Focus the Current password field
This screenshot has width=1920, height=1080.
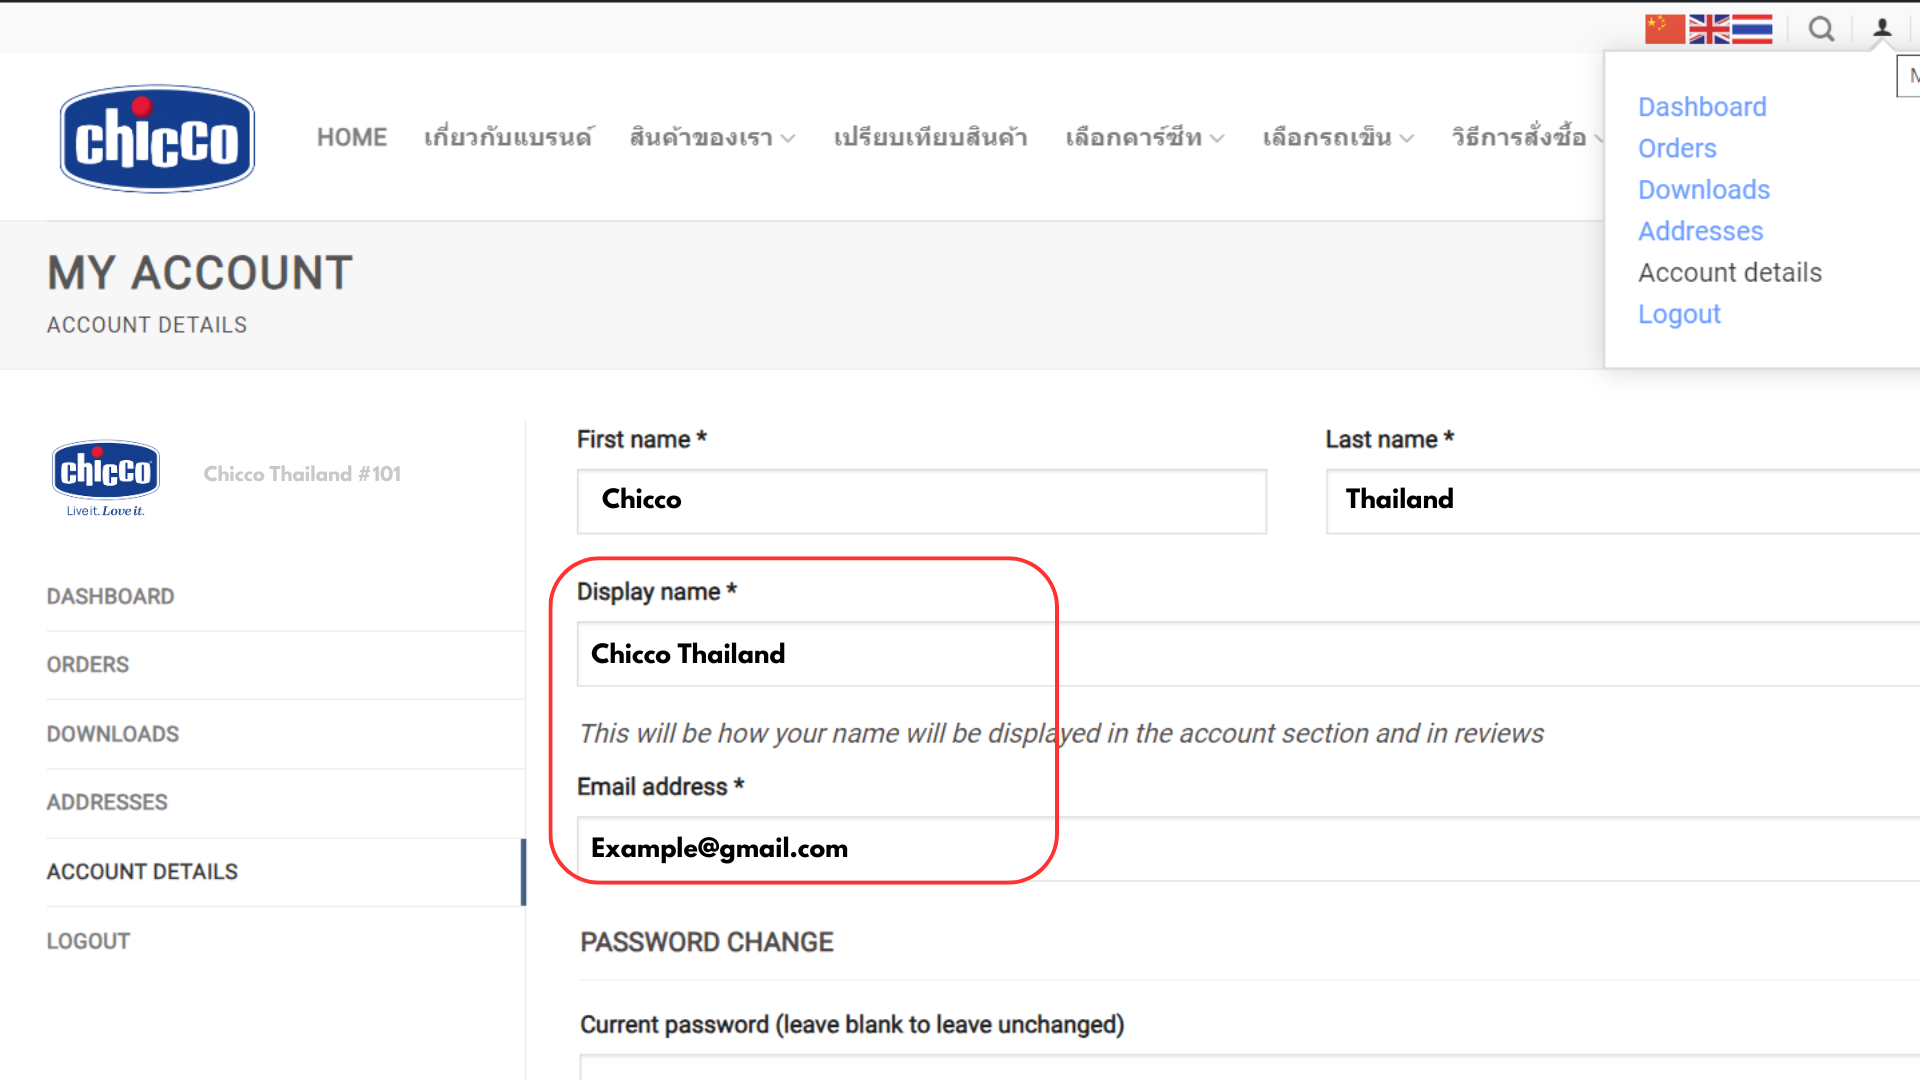1250,1067
